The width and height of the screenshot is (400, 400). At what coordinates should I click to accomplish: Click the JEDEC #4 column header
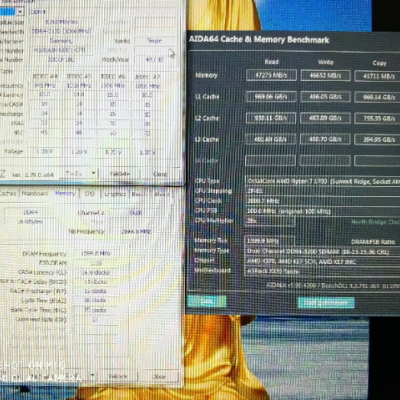[45, 76]
